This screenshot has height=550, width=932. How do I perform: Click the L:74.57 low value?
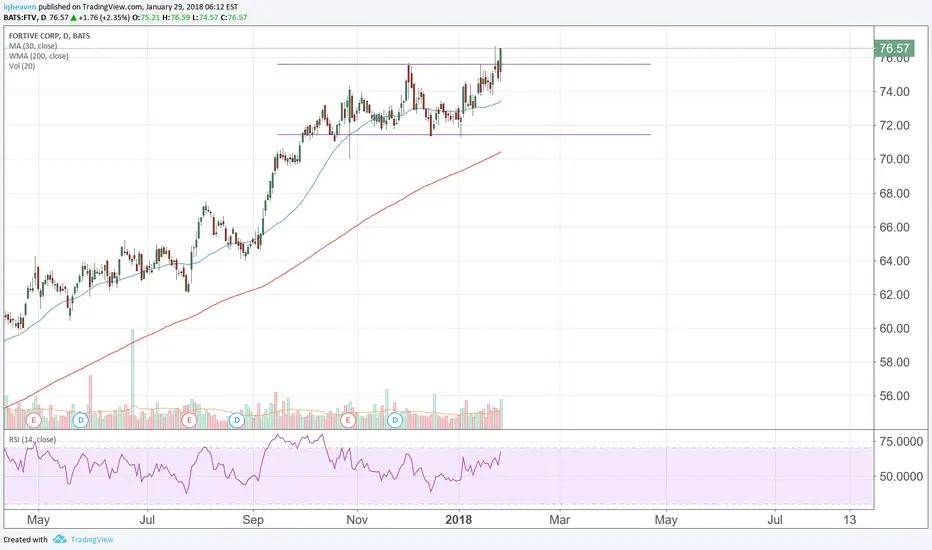pyautogui.click(x=206, y=17)
